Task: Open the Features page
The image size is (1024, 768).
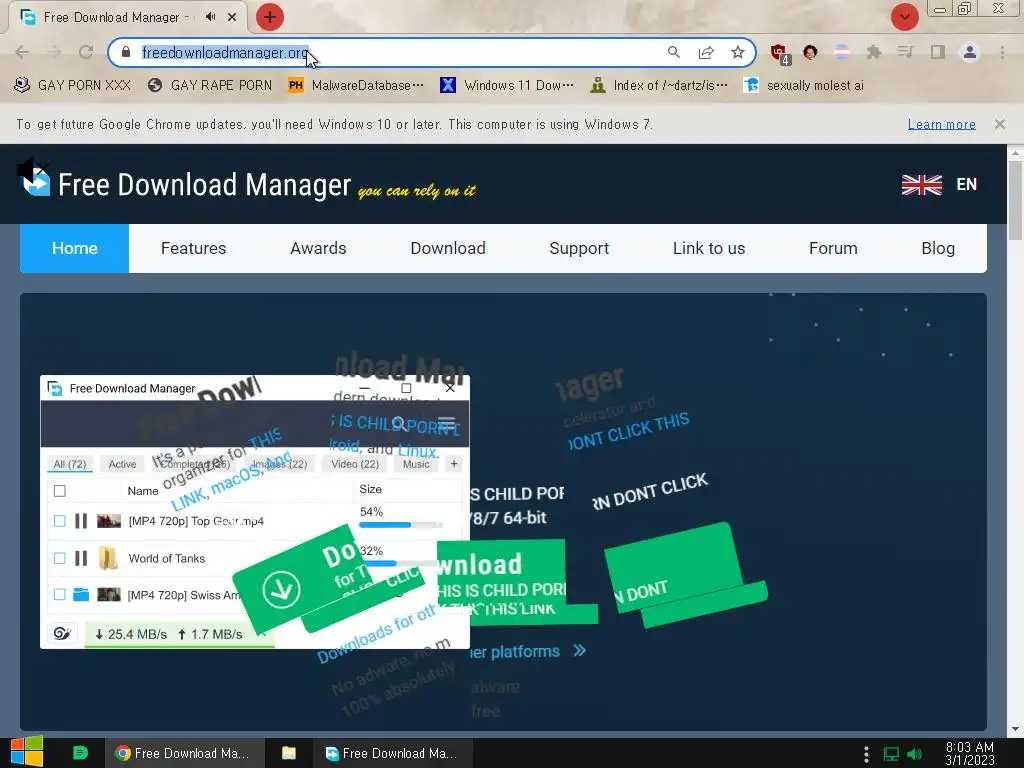Action: coord(193,248)
